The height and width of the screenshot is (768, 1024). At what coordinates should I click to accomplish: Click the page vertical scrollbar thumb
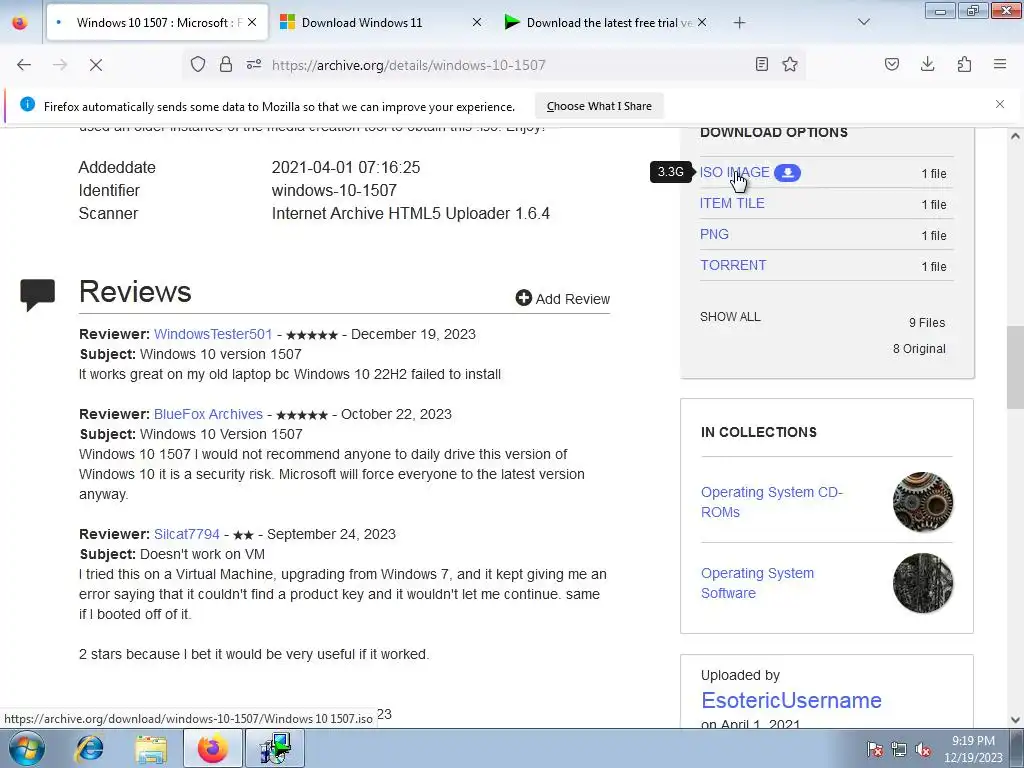1015,368
